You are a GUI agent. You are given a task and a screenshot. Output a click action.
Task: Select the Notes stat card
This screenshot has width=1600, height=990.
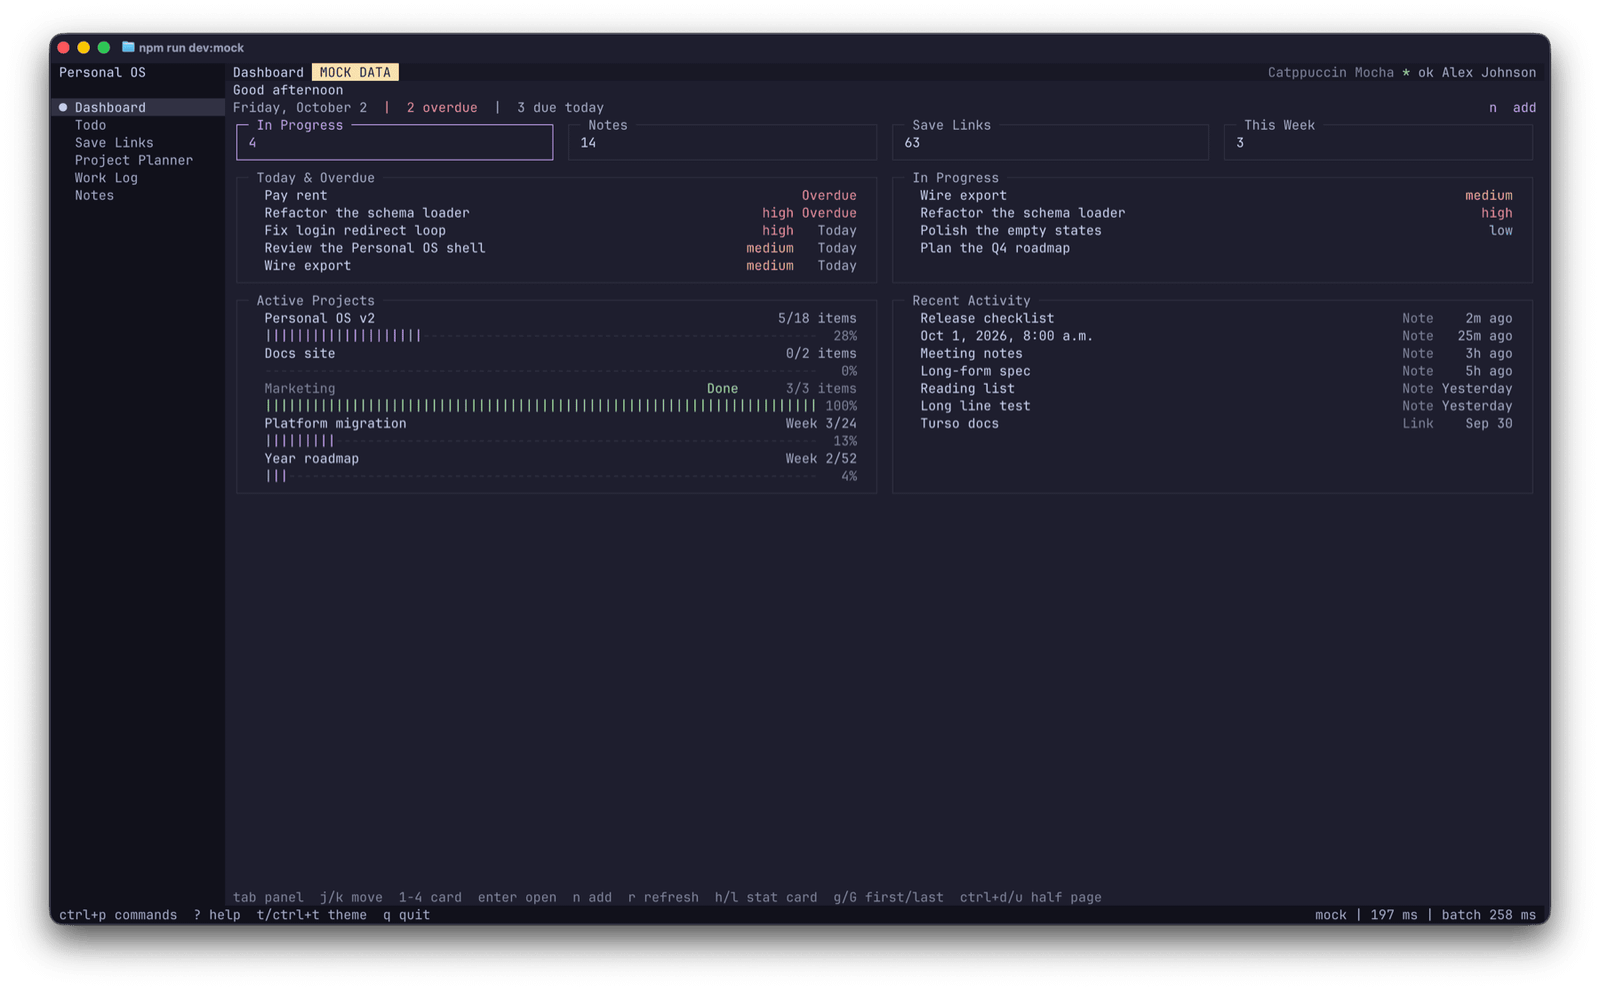pos(722,142)
